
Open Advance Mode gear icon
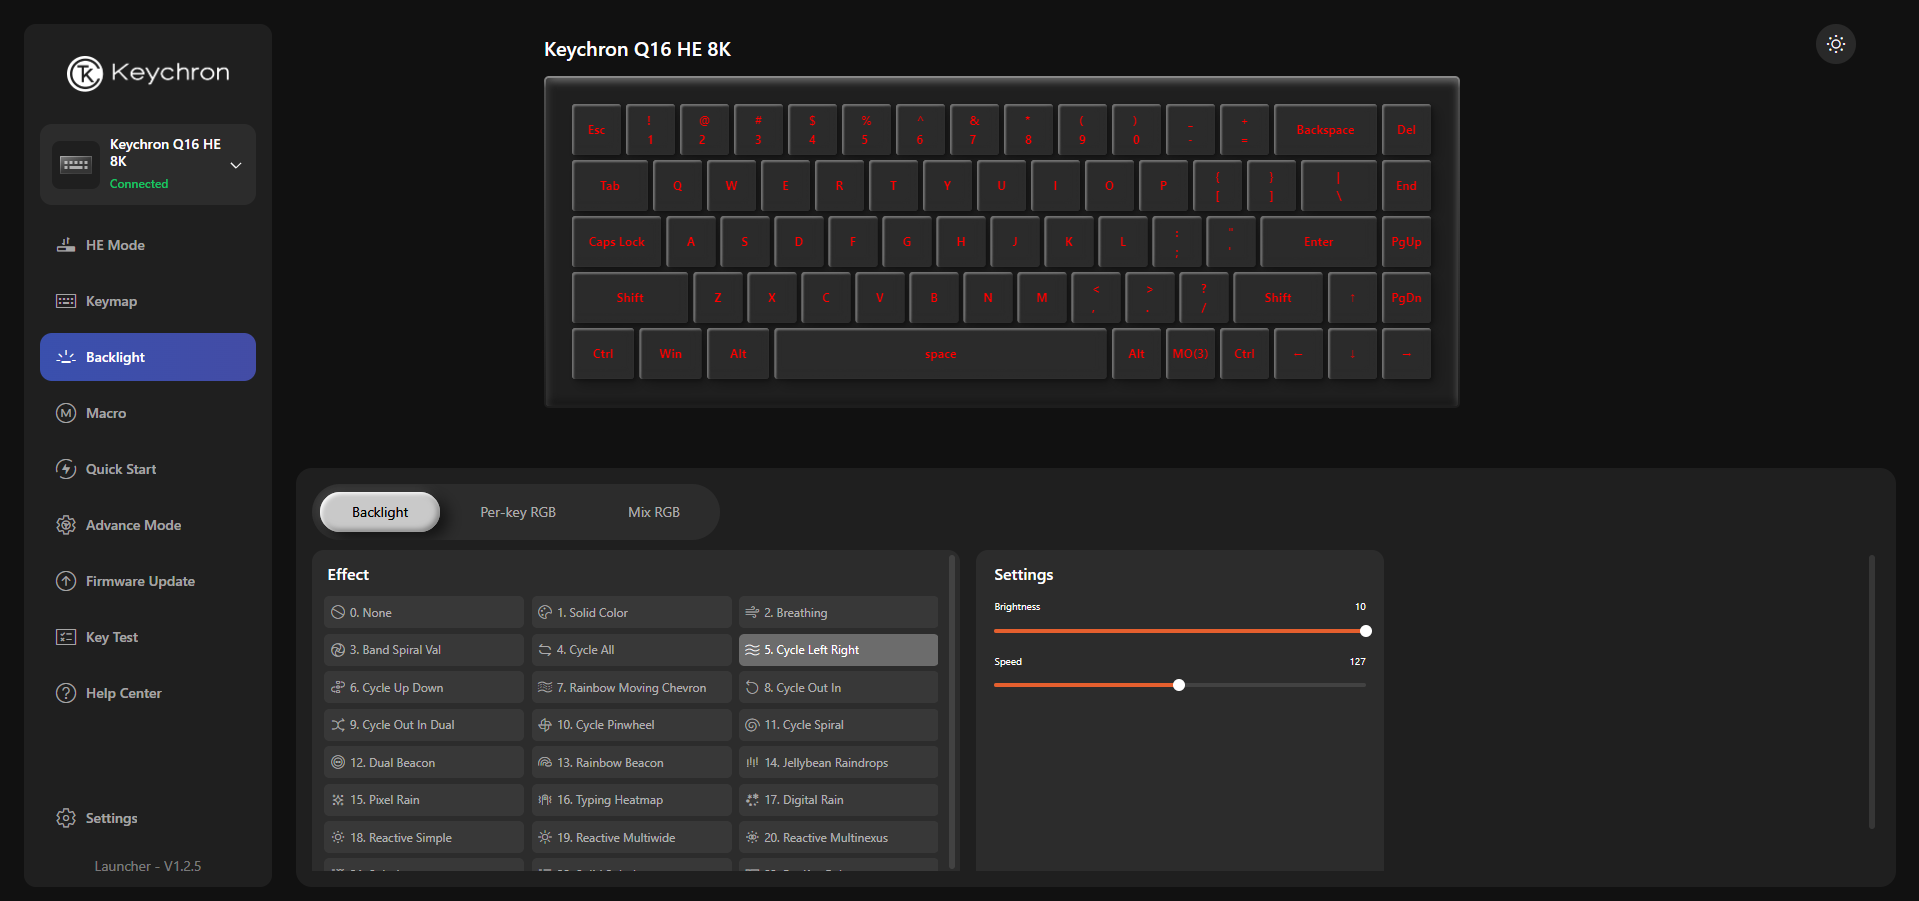click(x=66, y=525)
